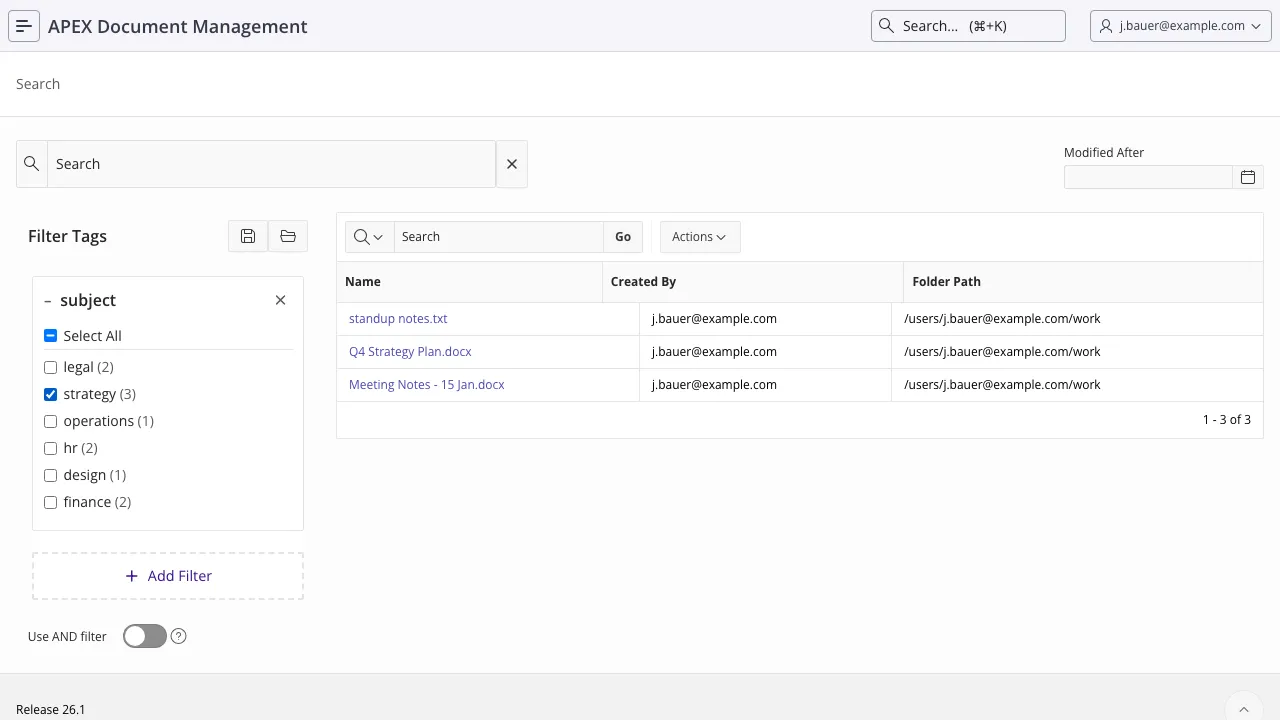Enable the Use AND filter switch
The width and height of the screenshot is (1280, 720).
(x=145, y=636)
